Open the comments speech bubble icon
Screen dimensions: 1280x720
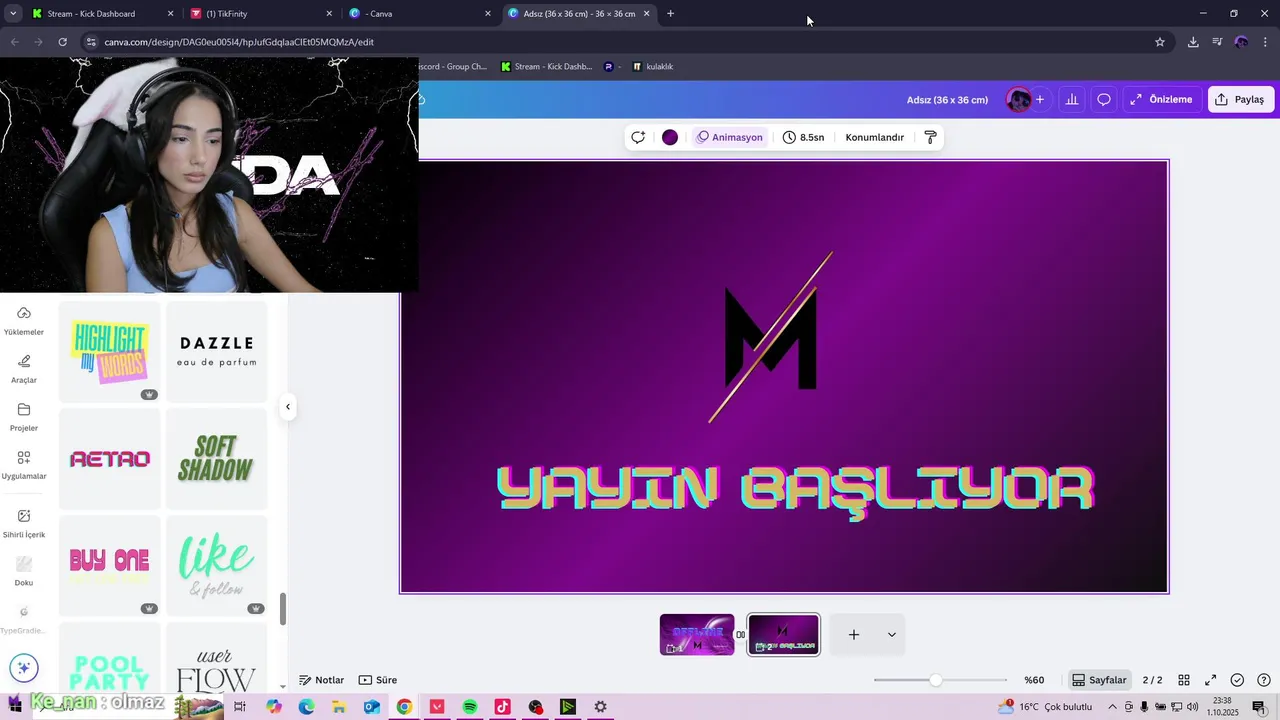pyautogui.click(x=1104, y=100)
